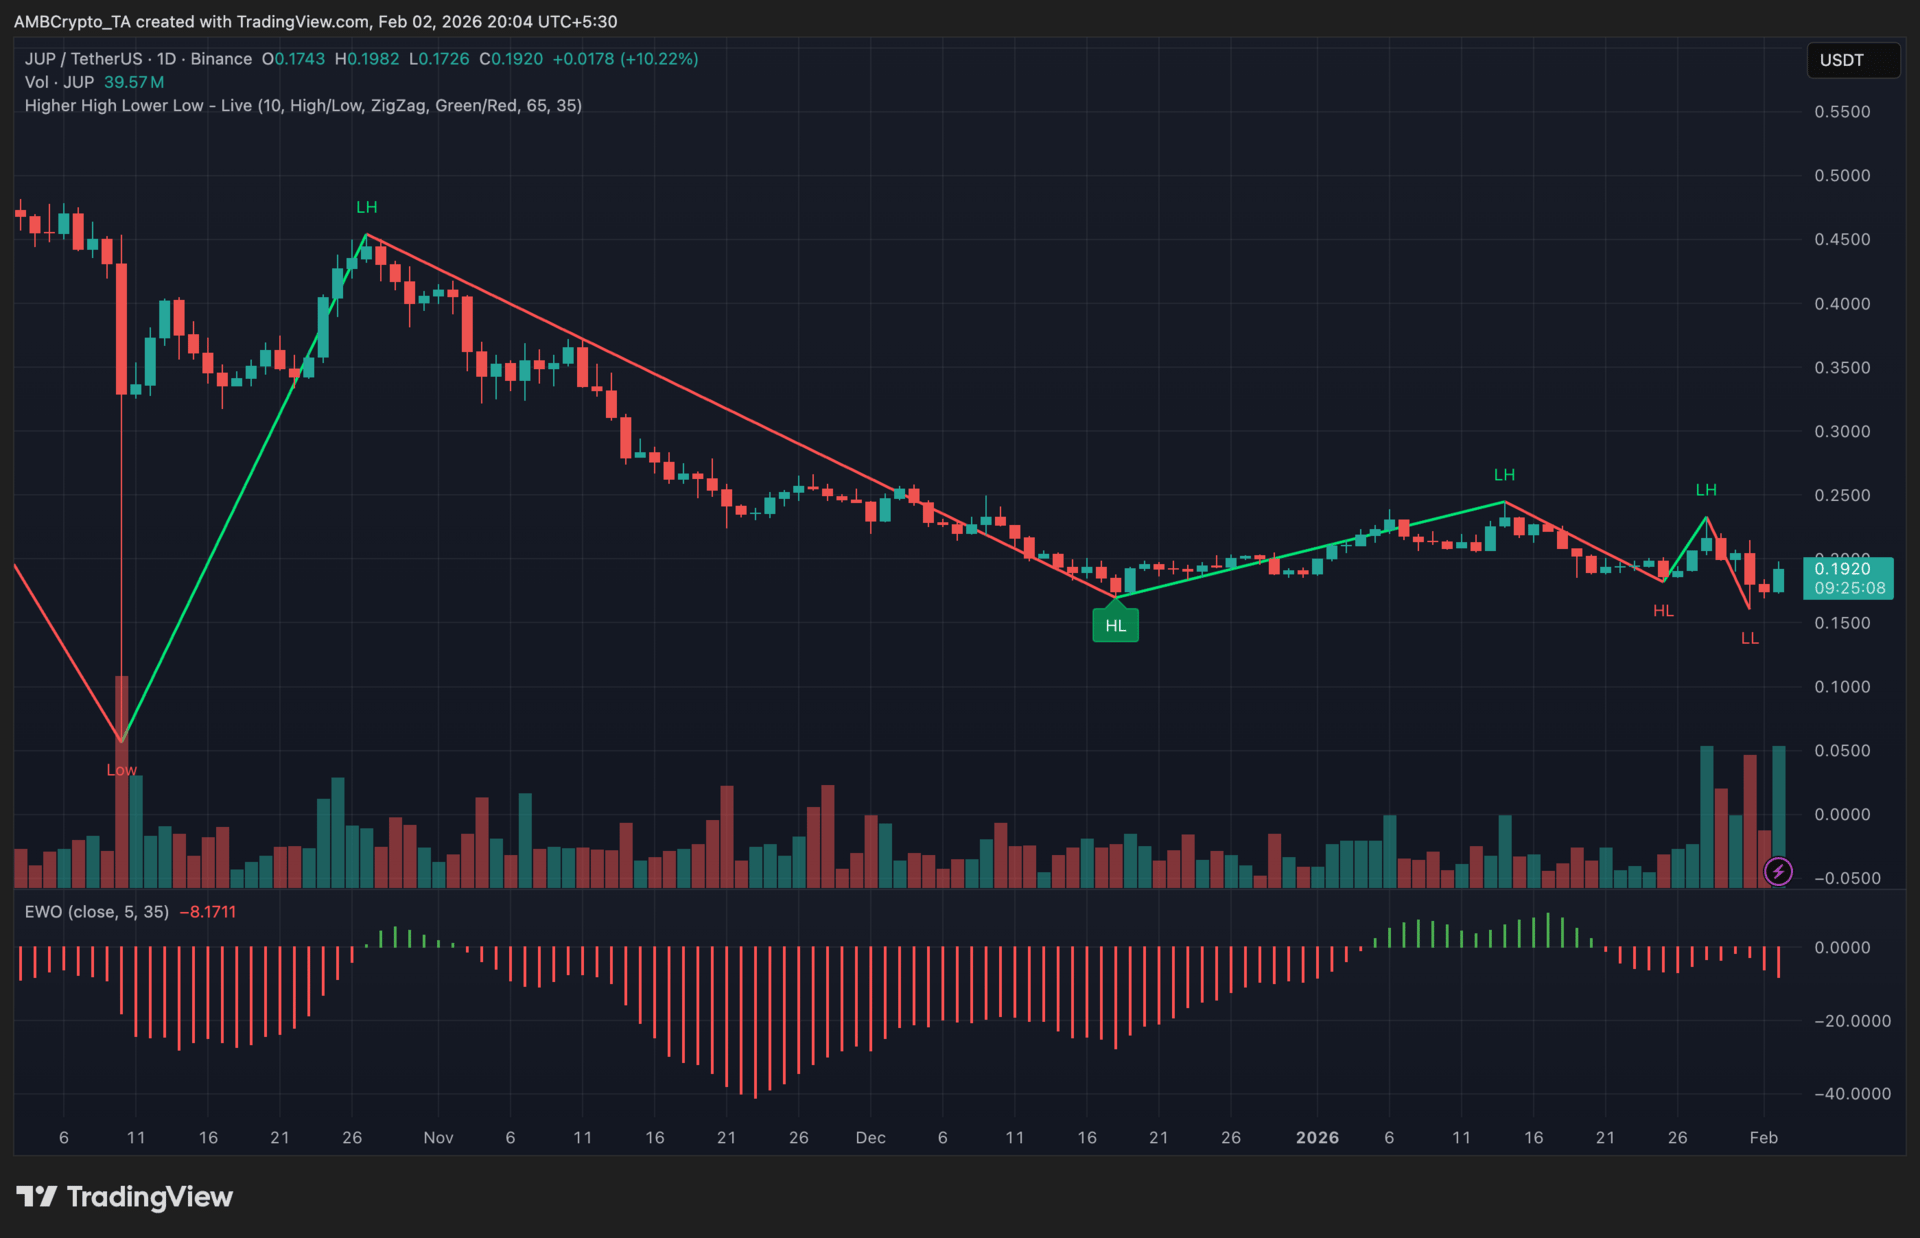Image resolution: width=1920 pixels, height=1238 pixels.
Task: Click the −40.0000 EWO scale label
Action: 1852,1094
